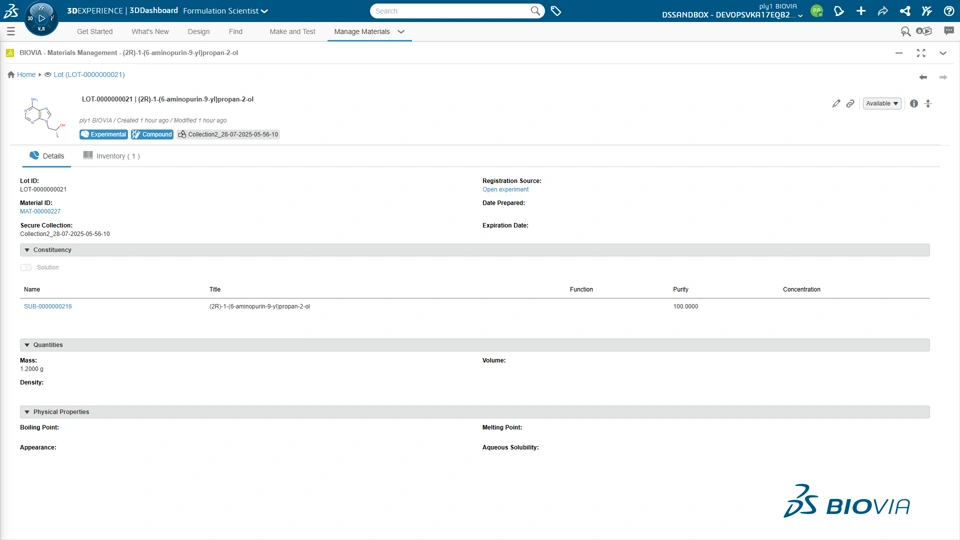The width and height of the screenshot is (960, 540).
Task: Open the help question mark icon
Action: pos(949,10)
